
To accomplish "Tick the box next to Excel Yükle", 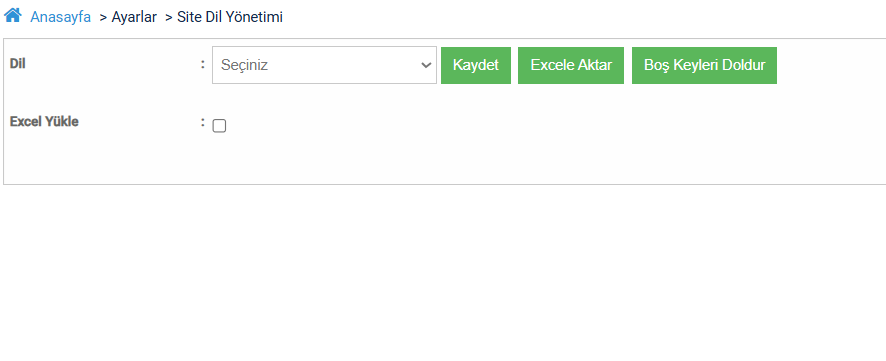I will click(x=219, y=126).
